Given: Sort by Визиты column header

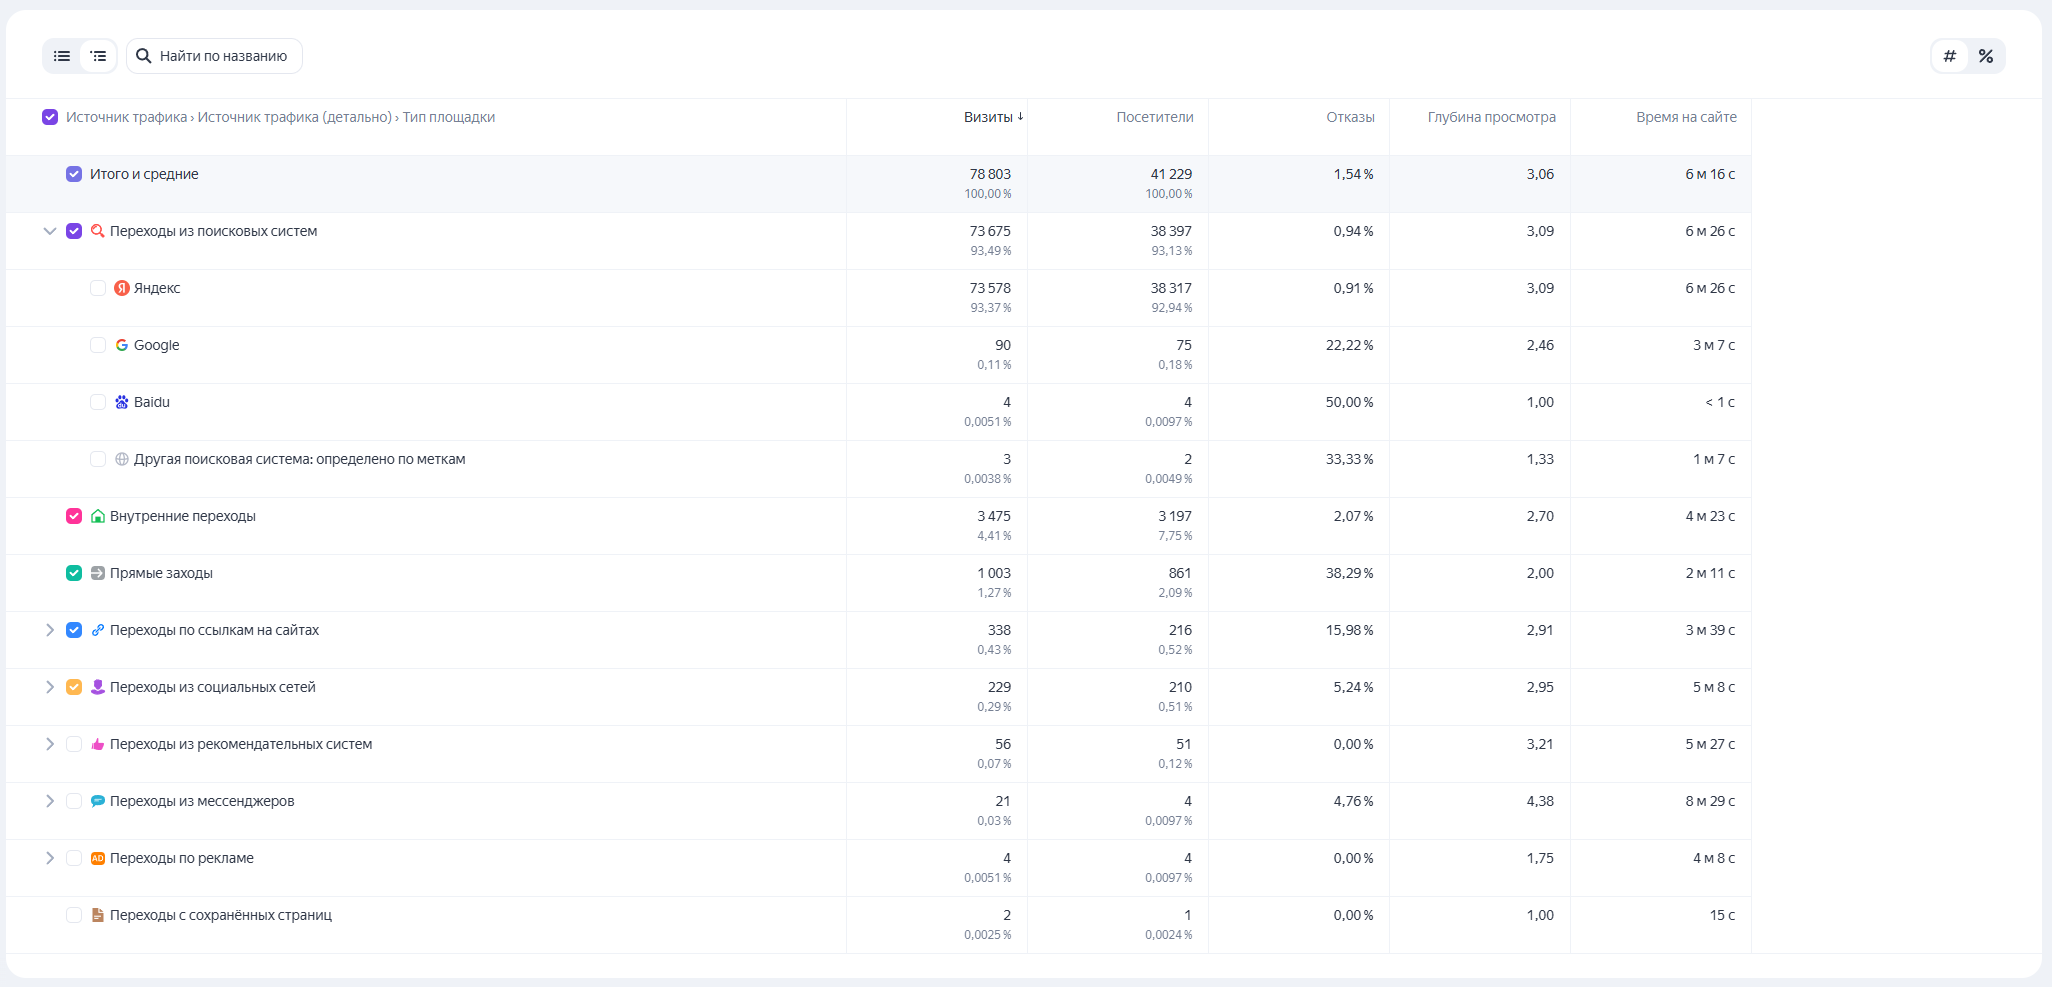Looking at the screenshot, I should coord(988,117).
